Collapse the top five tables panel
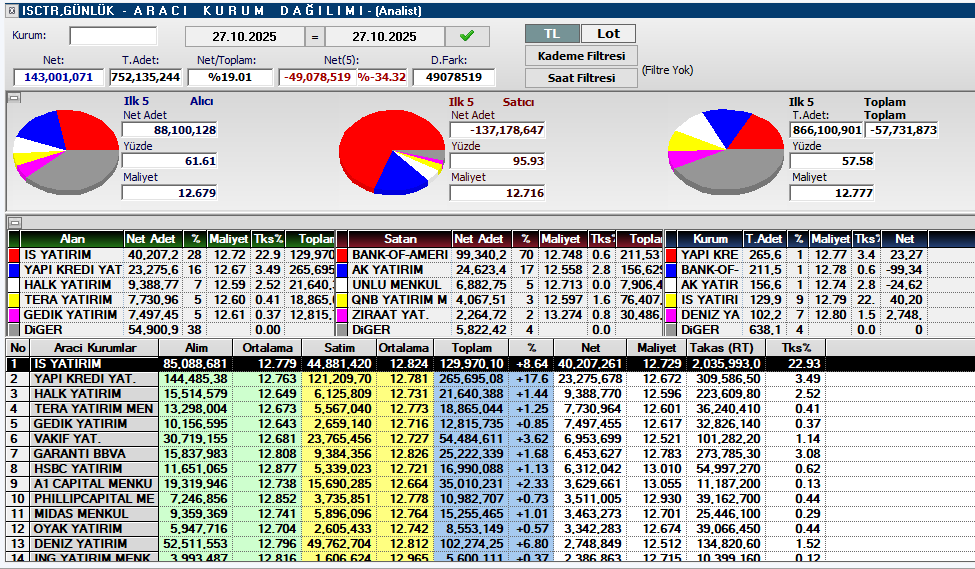 point(14,222)
